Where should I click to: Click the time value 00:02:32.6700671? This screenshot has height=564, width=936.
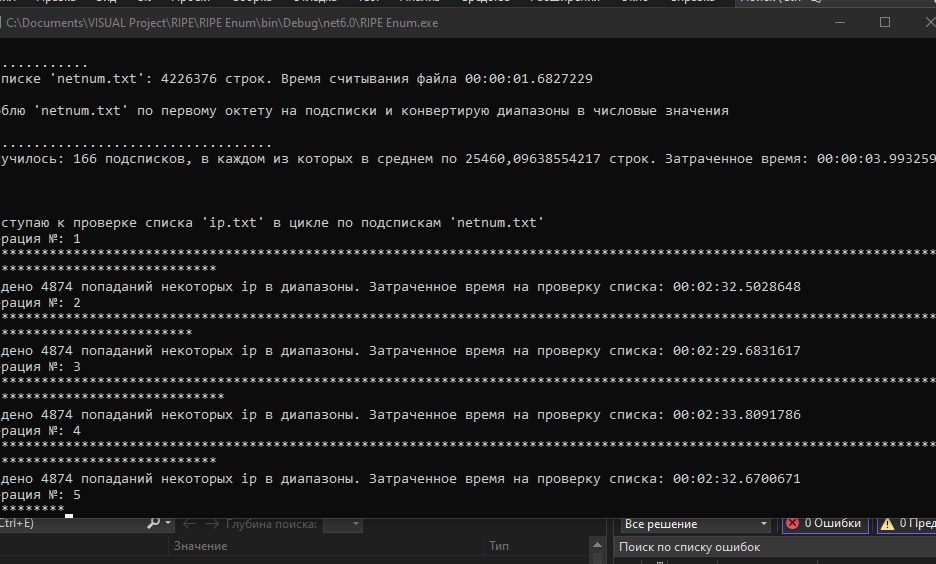737,479
